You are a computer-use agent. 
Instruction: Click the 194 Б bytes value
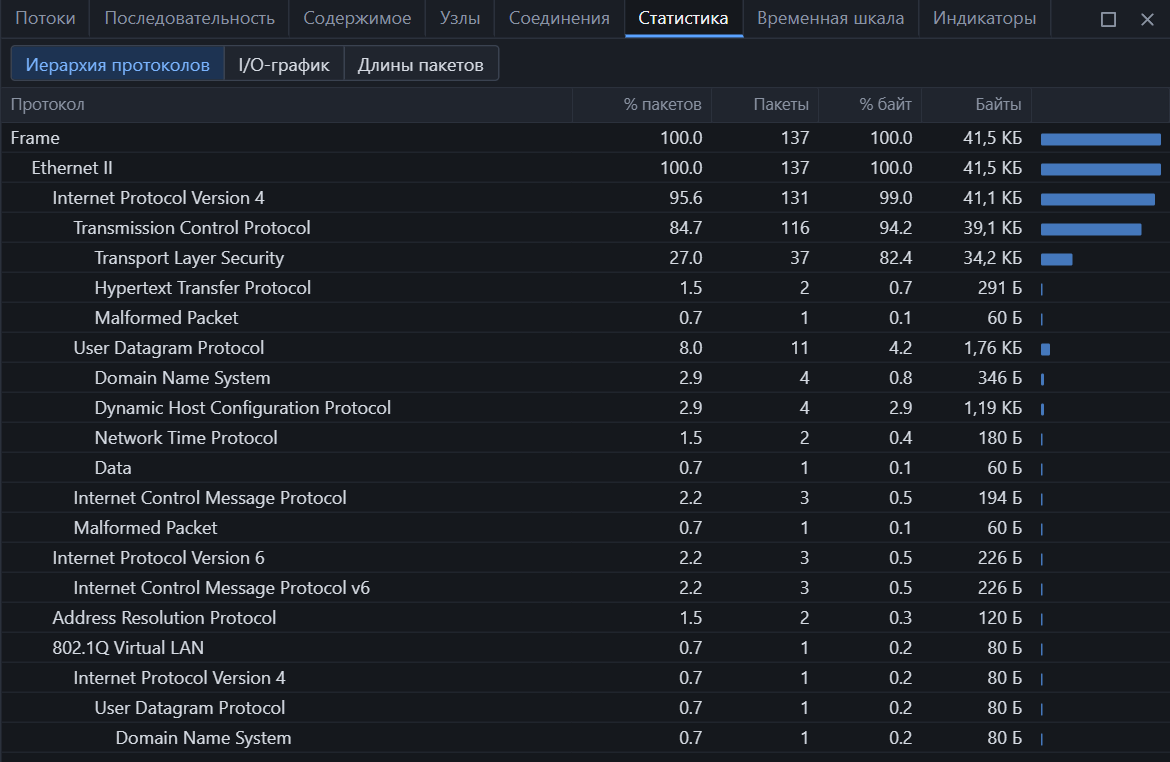(x=1000, y=498)
